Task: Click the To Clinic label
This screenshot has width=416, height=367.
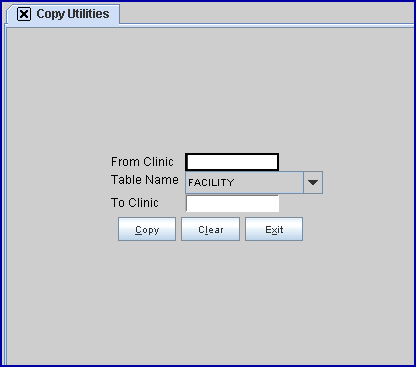Action: coord(135,203)
